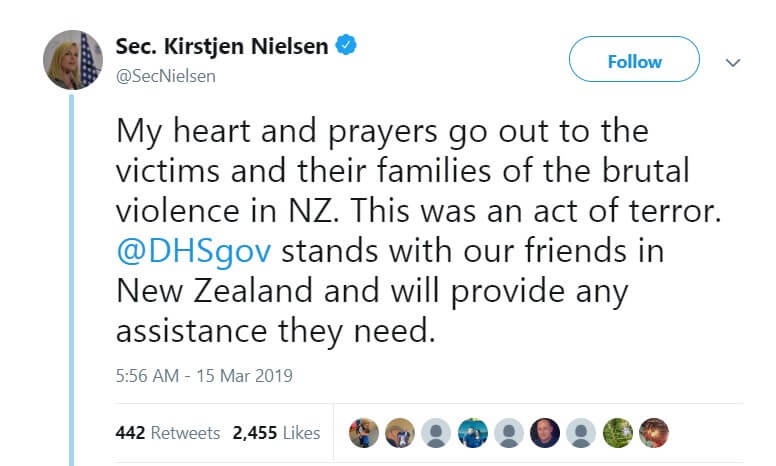Click the 5:56 AM - 15 Mar 2019 timestamp

(x=203, y=376)
